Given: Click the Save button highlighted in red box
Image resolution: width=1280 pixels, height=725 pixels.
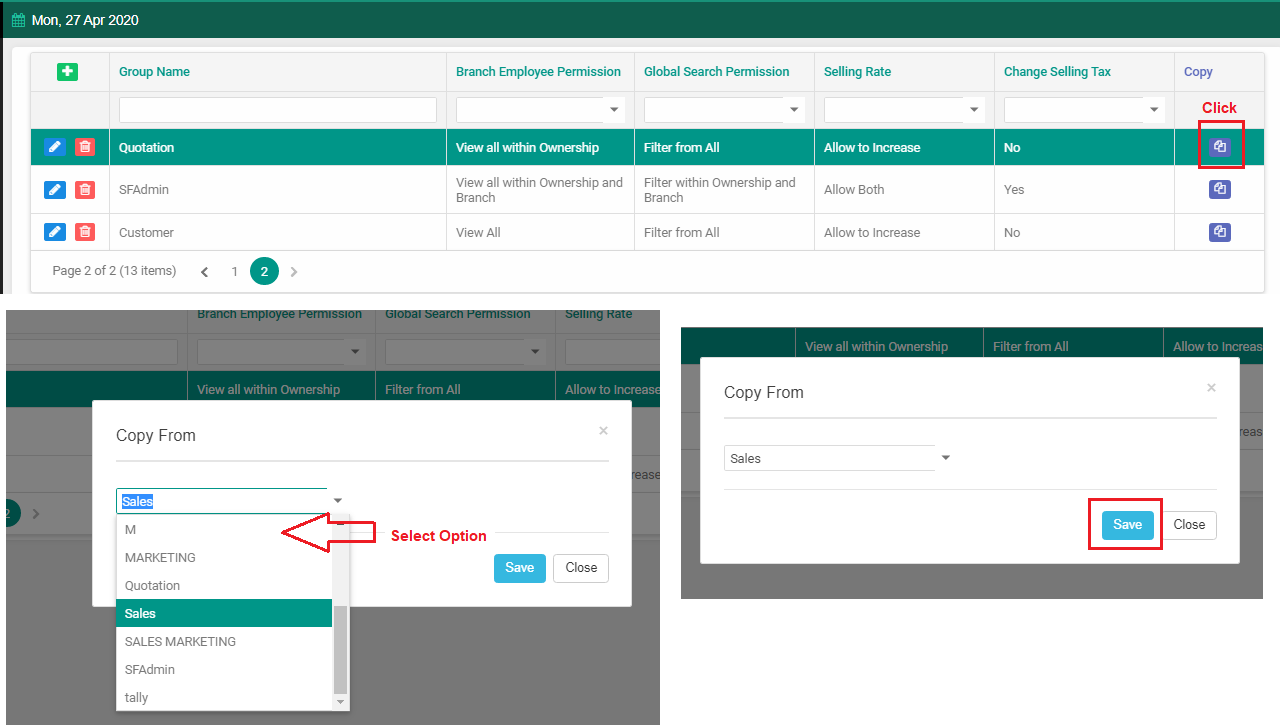Looking at the screenshot, I should 1127,525.
